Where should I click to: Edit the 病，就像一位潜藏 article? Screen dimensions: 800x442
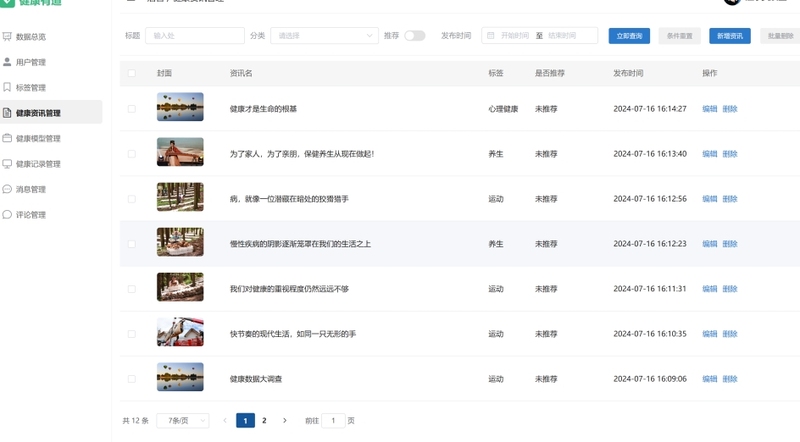710,199
